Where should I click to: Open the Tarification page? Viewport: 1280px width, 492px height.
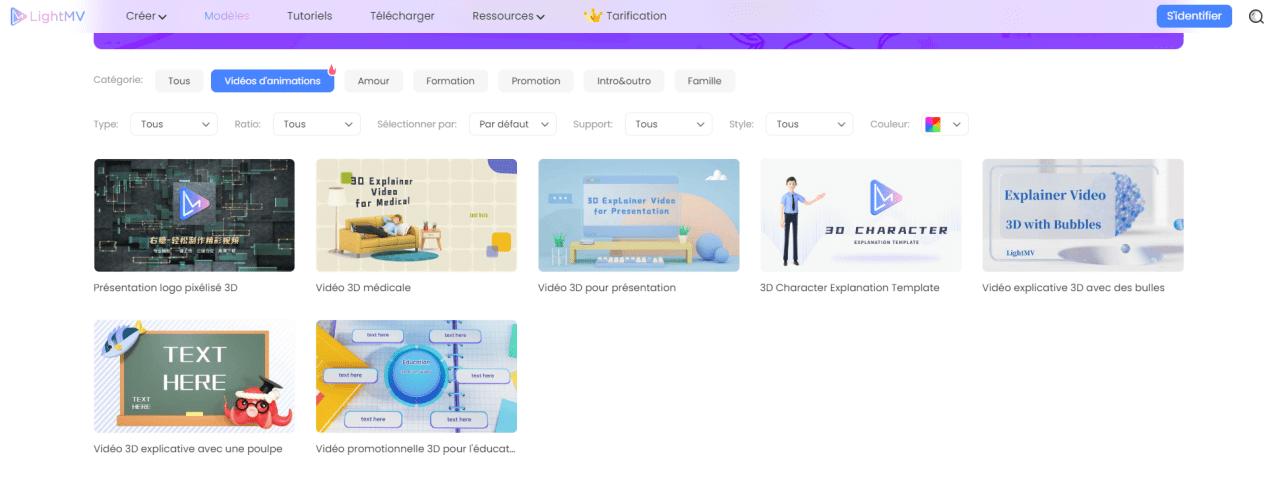[636, 16]
